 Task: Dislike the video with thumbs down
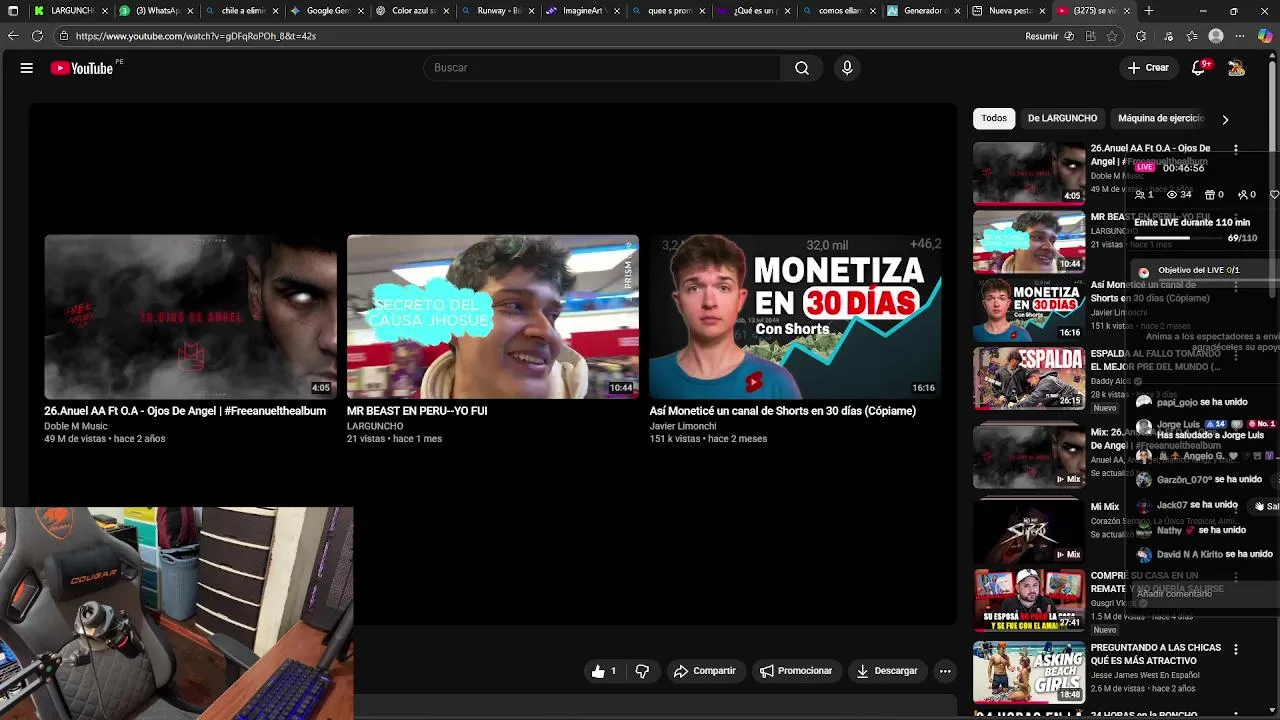(x=642, y=671)
